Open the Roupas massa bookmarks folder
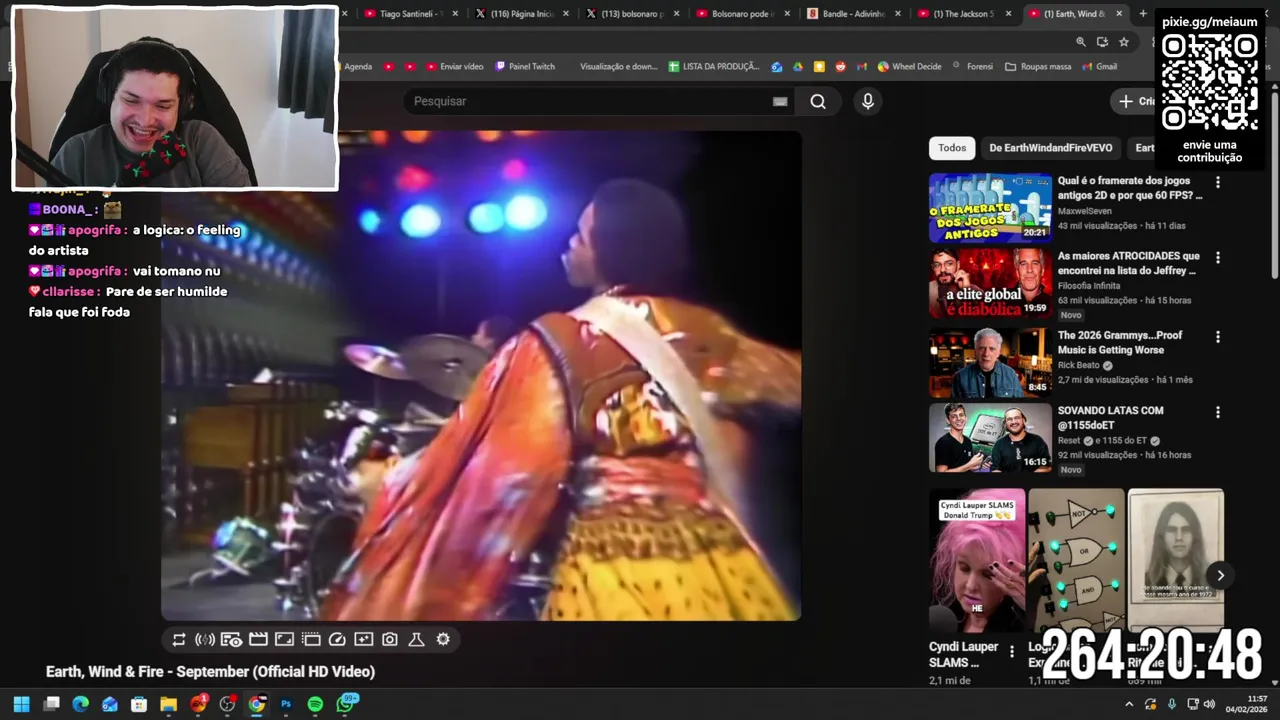 [1038, 67]
